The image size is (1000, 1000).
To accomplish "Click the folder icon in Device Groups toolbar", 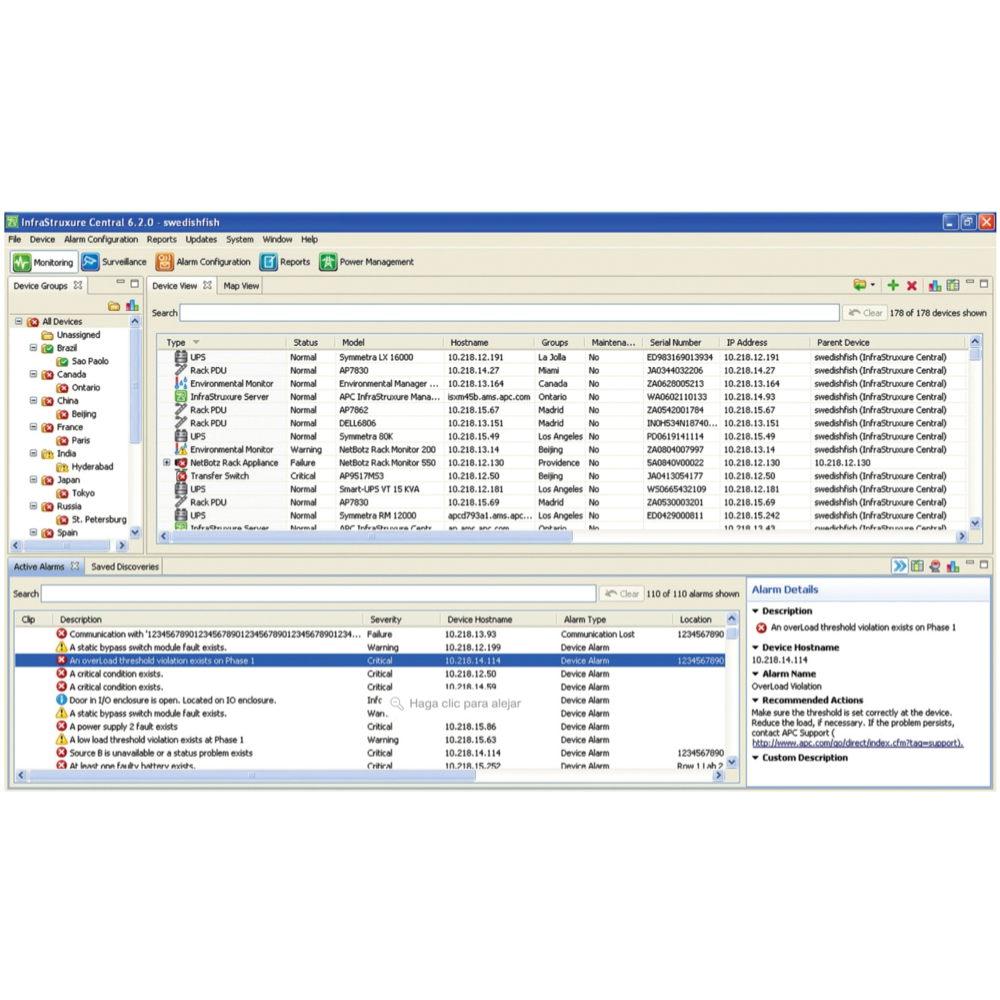I will point(114,306).
